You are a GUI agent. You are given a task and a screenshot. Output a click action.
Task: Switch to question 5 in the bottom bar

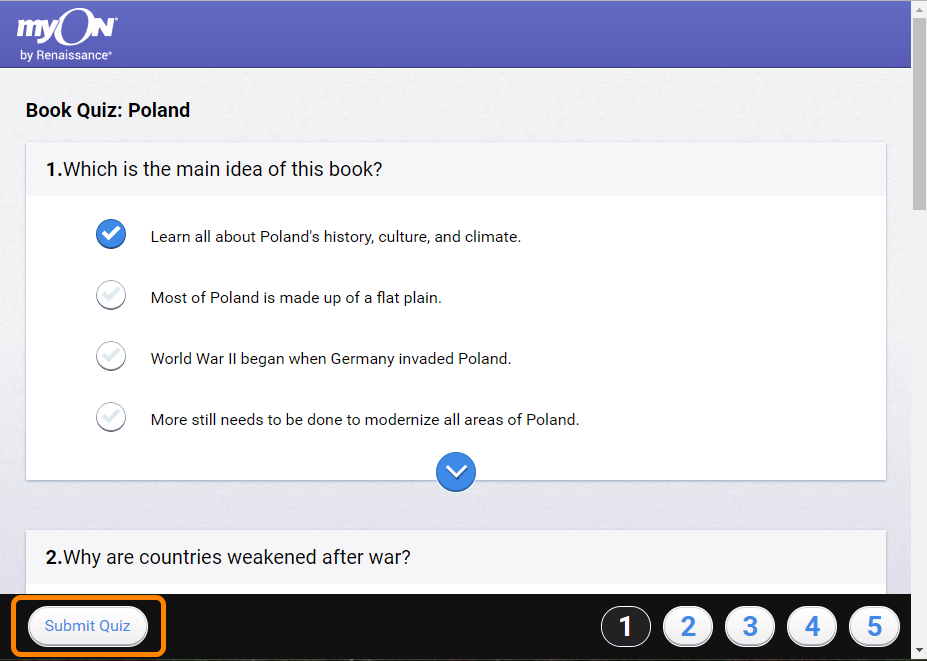pos(874,627)
